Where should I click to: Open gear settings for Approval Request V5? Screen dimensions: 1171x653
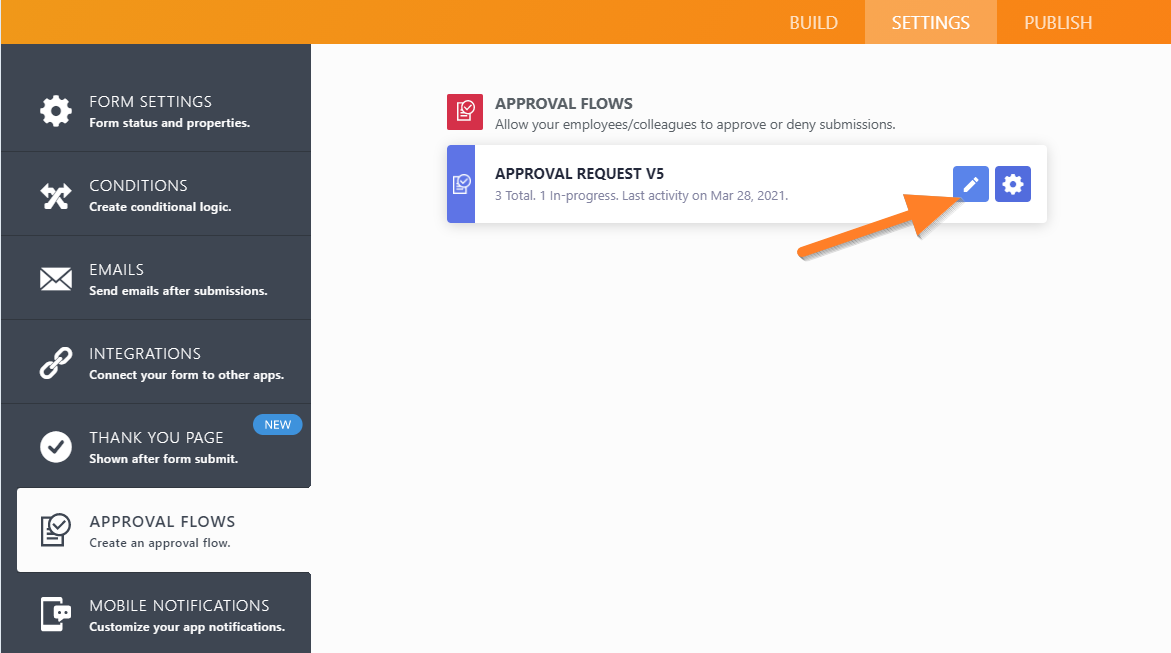pyautogui.click(x=1013, y=184)
